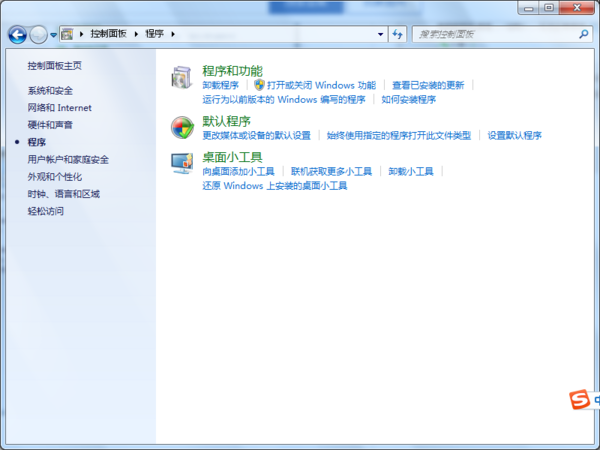Viewport: 600px width, 450px height.
Task: Expand the arrow before 控制面板 breadcrumb
Action: pos(82,34)
